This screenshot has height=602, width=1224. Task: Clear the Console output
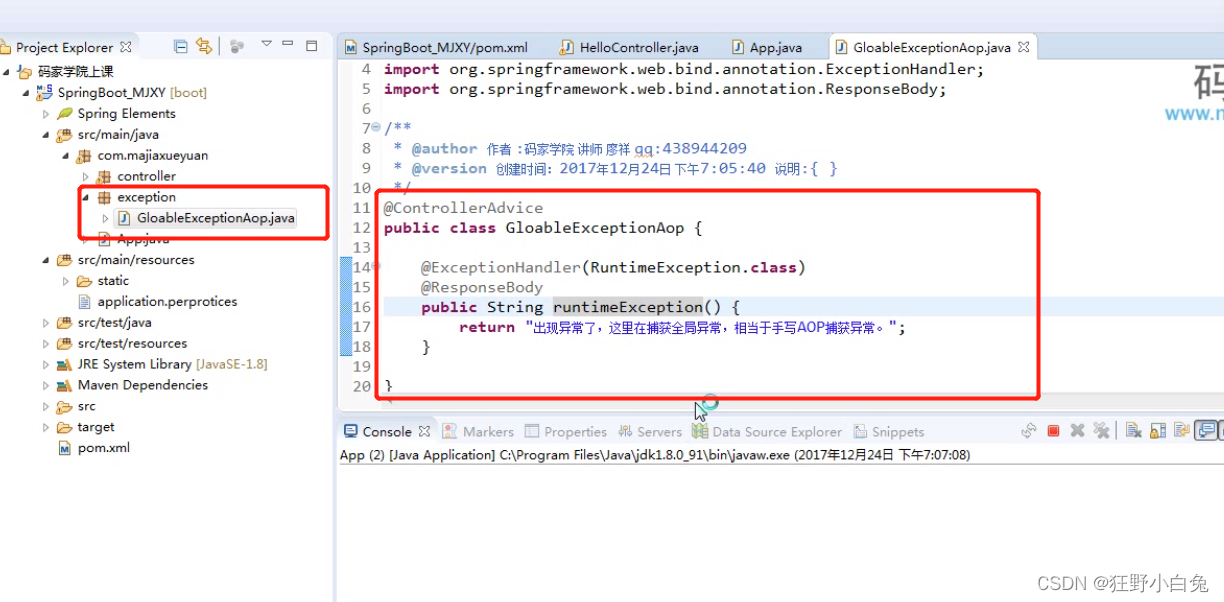1133,431
